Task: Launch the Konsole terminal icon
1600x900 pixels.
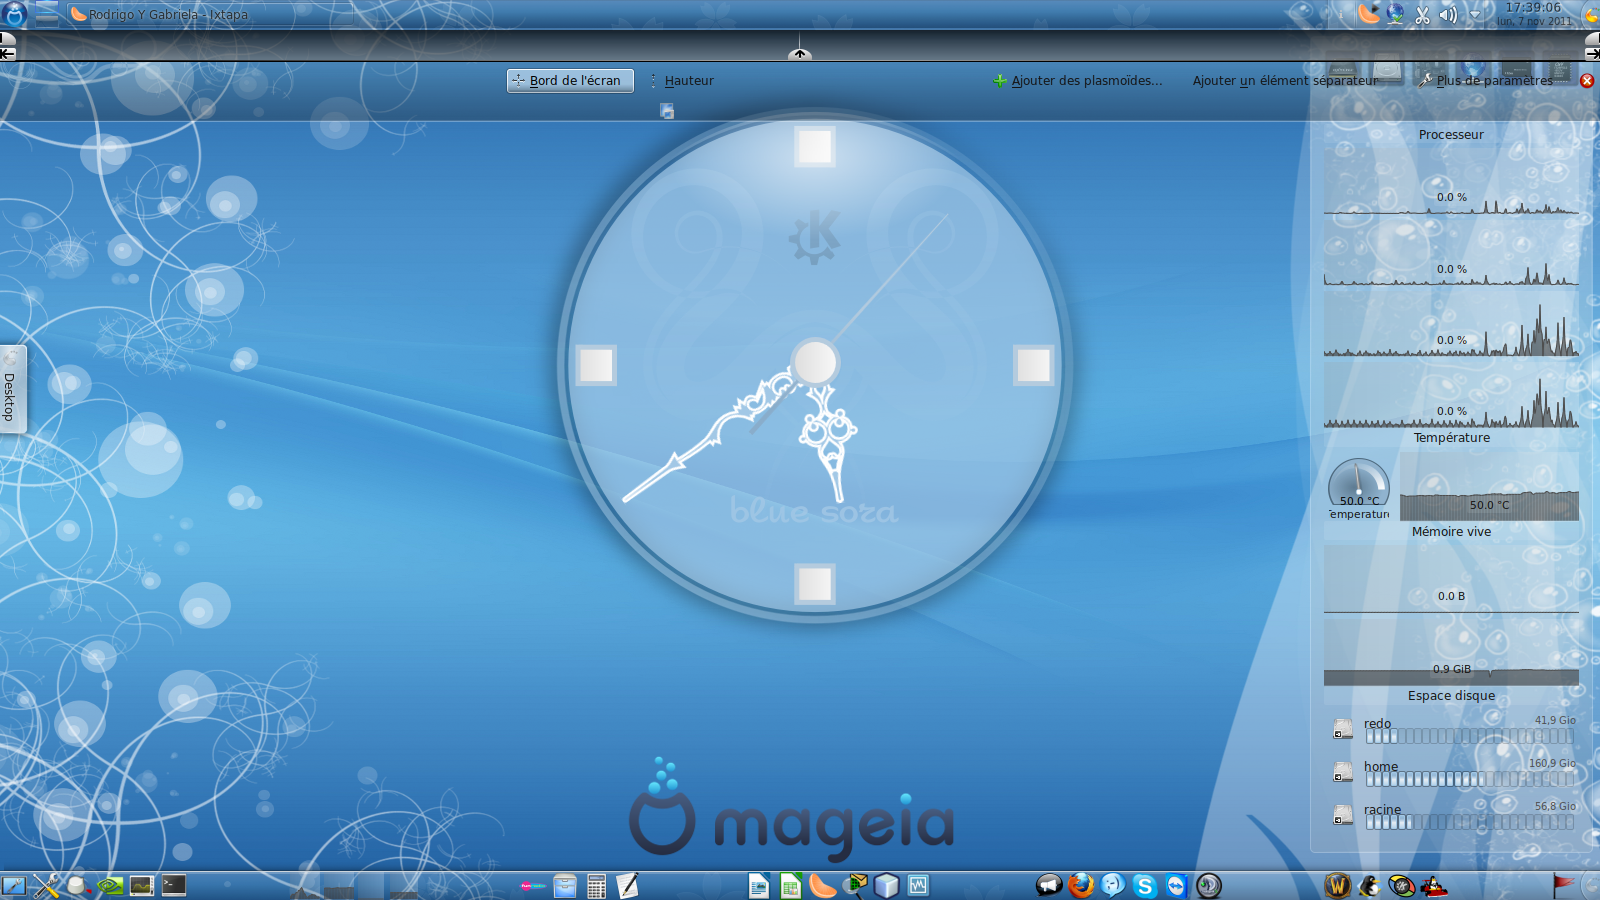Action: 174,885
